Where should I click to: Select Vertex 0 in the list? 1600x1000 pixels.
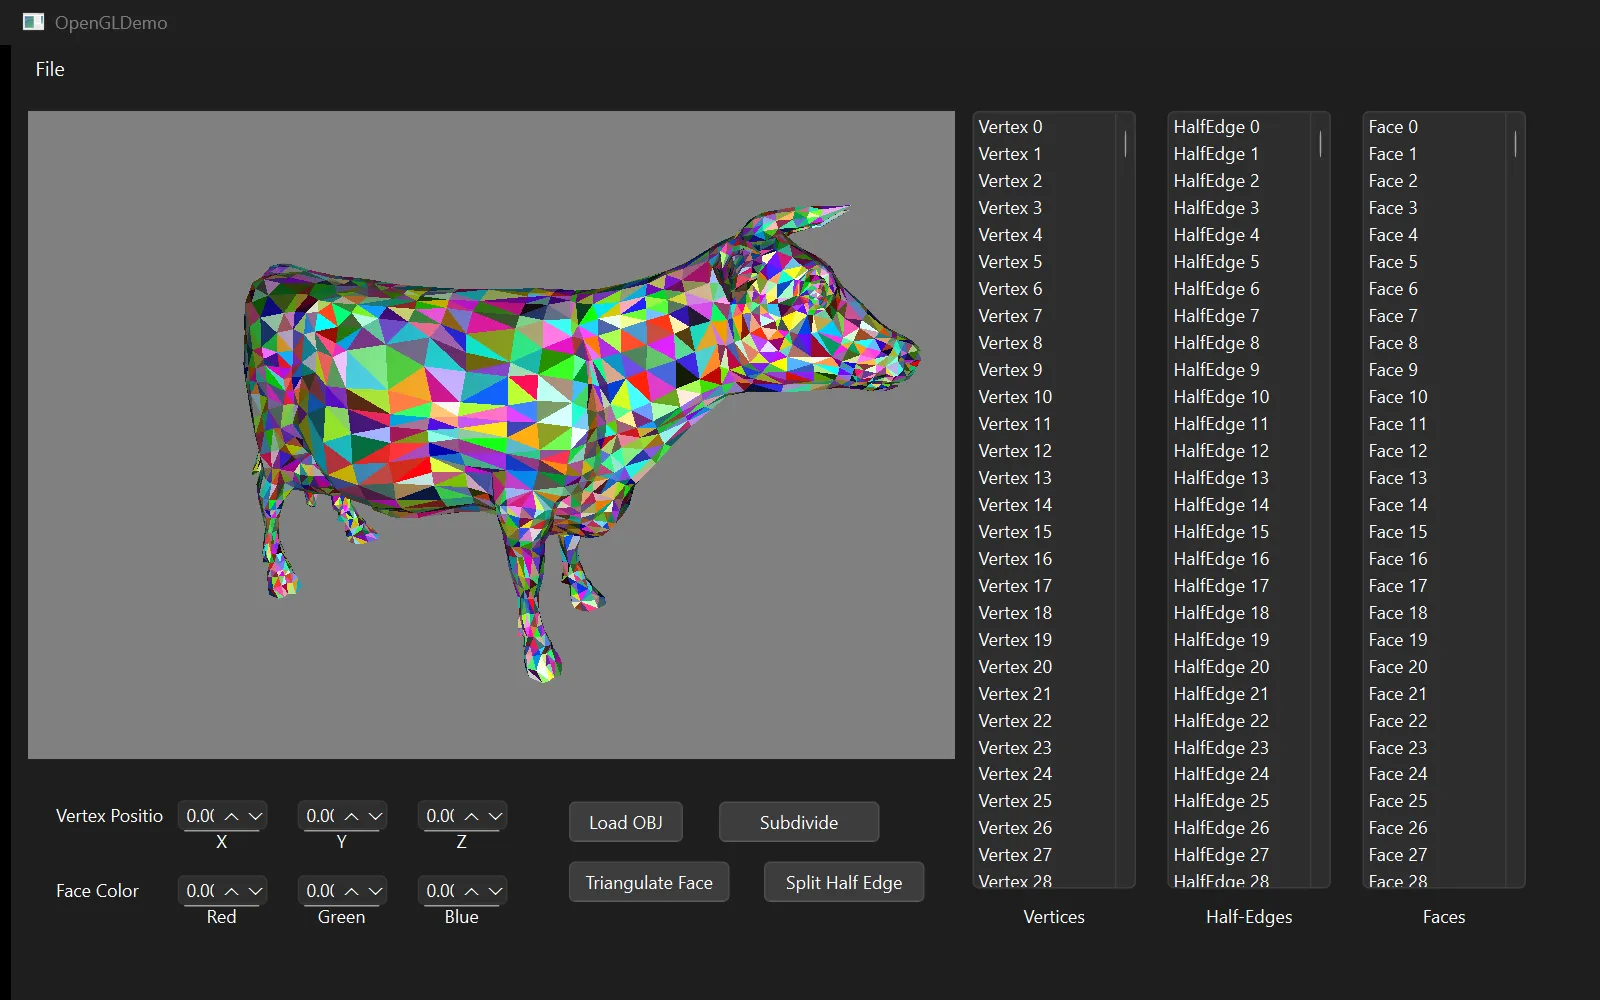tap(1045, 127)
